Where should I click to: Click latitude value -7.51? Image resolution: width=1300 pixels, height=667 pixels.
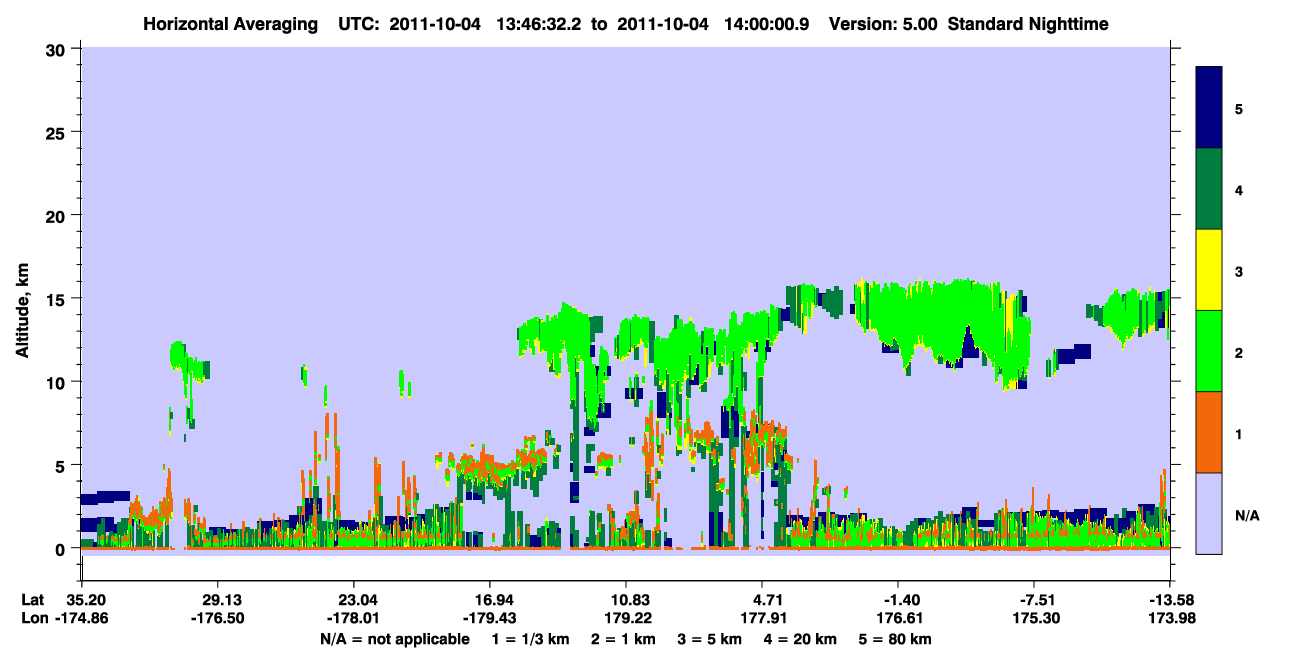1035,600
